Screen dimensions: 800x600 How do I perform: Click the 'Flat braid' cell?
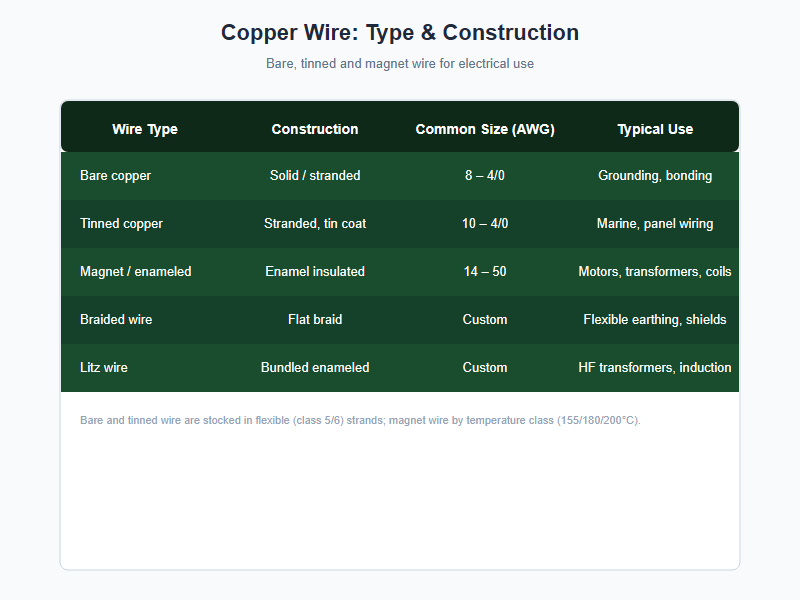point(315,319)
